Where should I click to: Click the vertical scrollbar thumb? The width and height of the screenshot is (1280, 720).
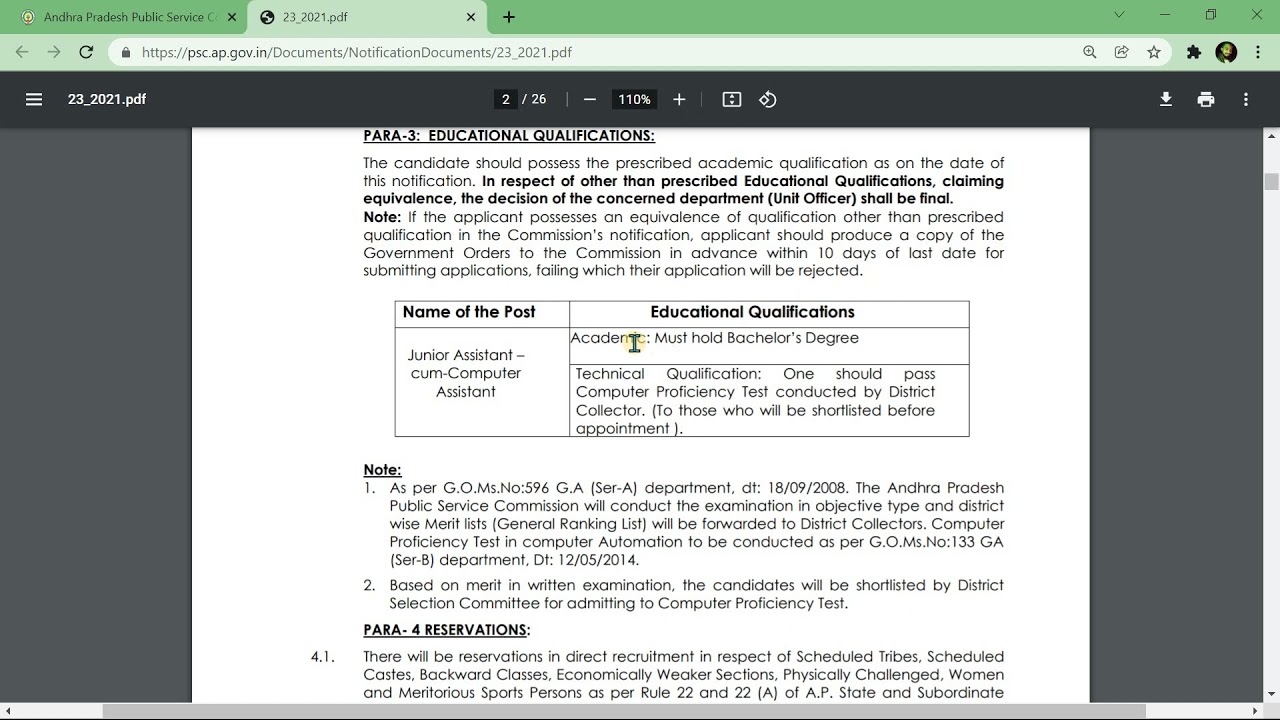click(x=1272, y=181)
